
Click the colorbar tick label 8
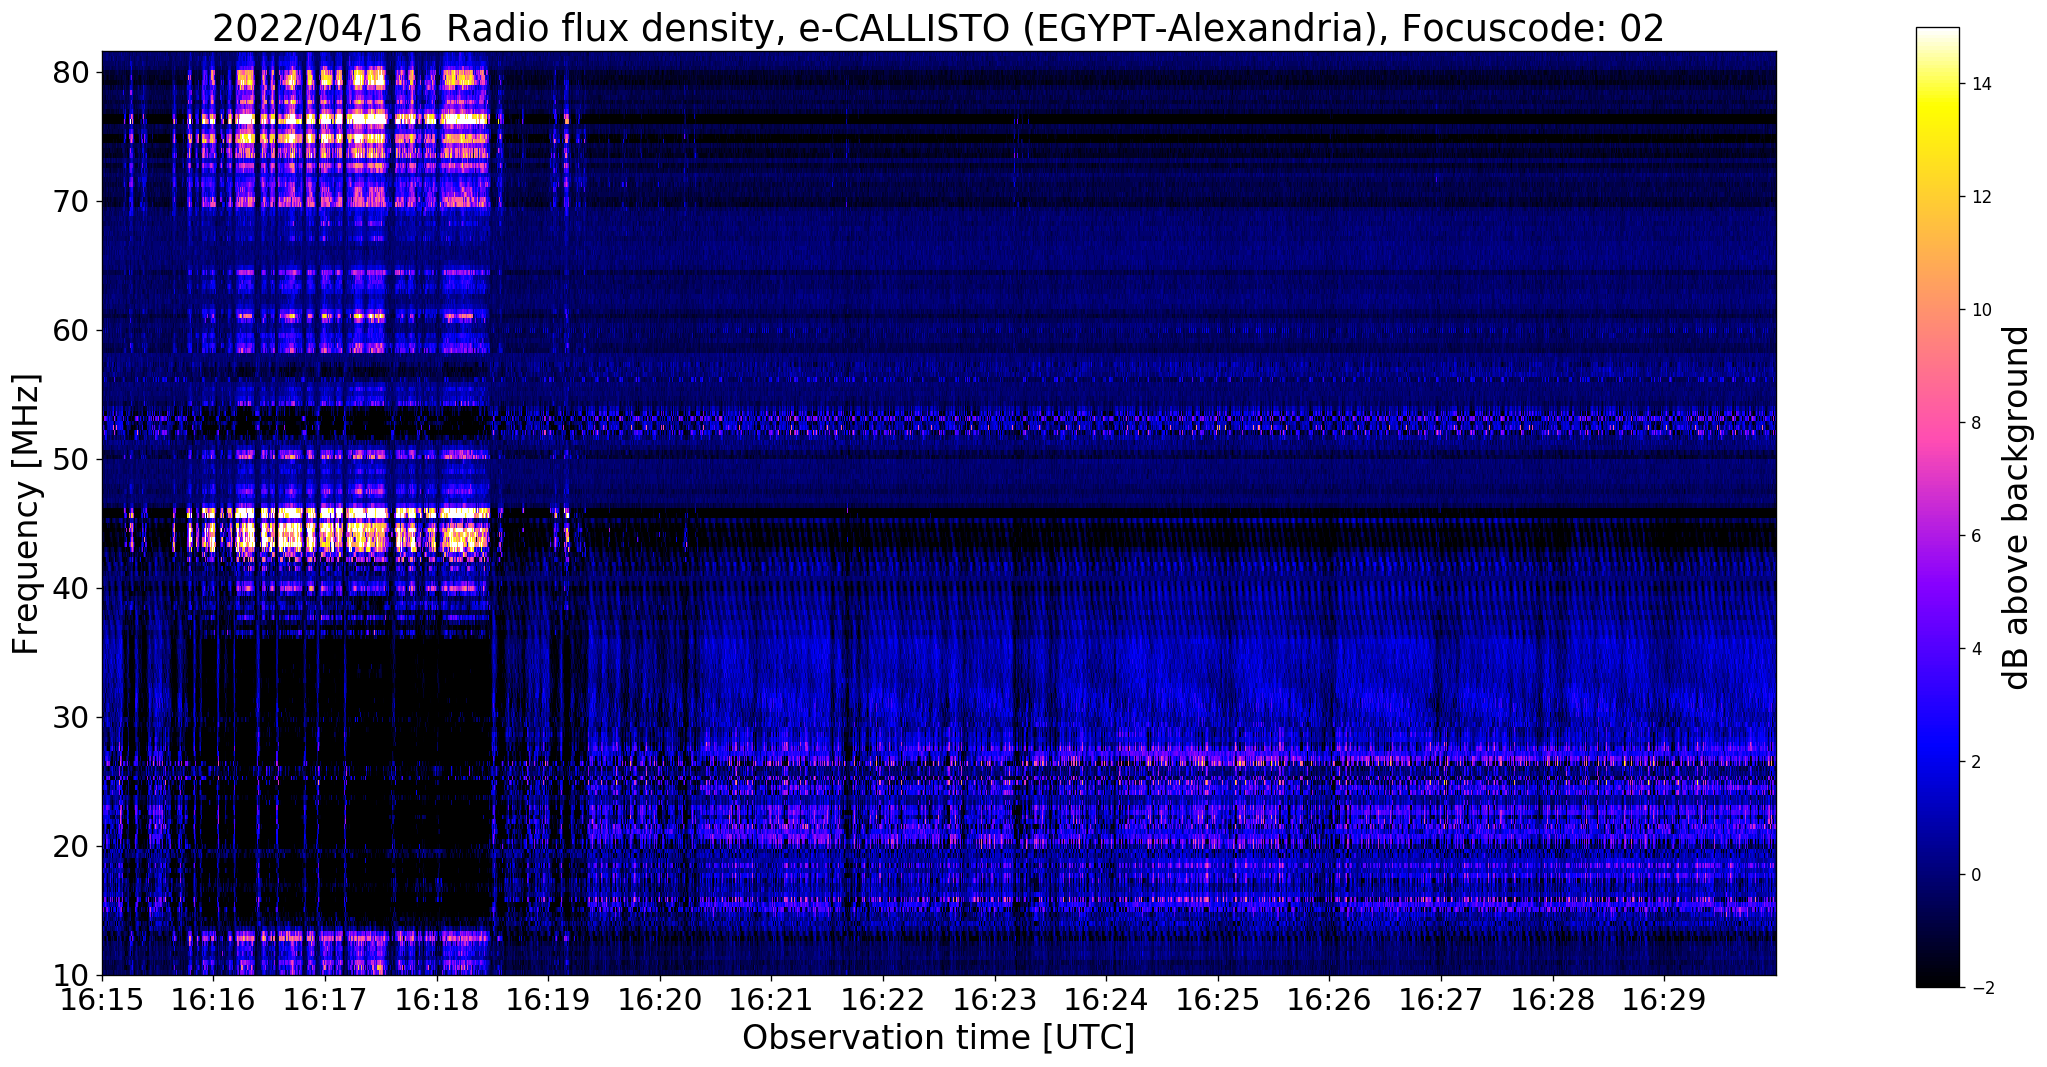(1975, 423)
